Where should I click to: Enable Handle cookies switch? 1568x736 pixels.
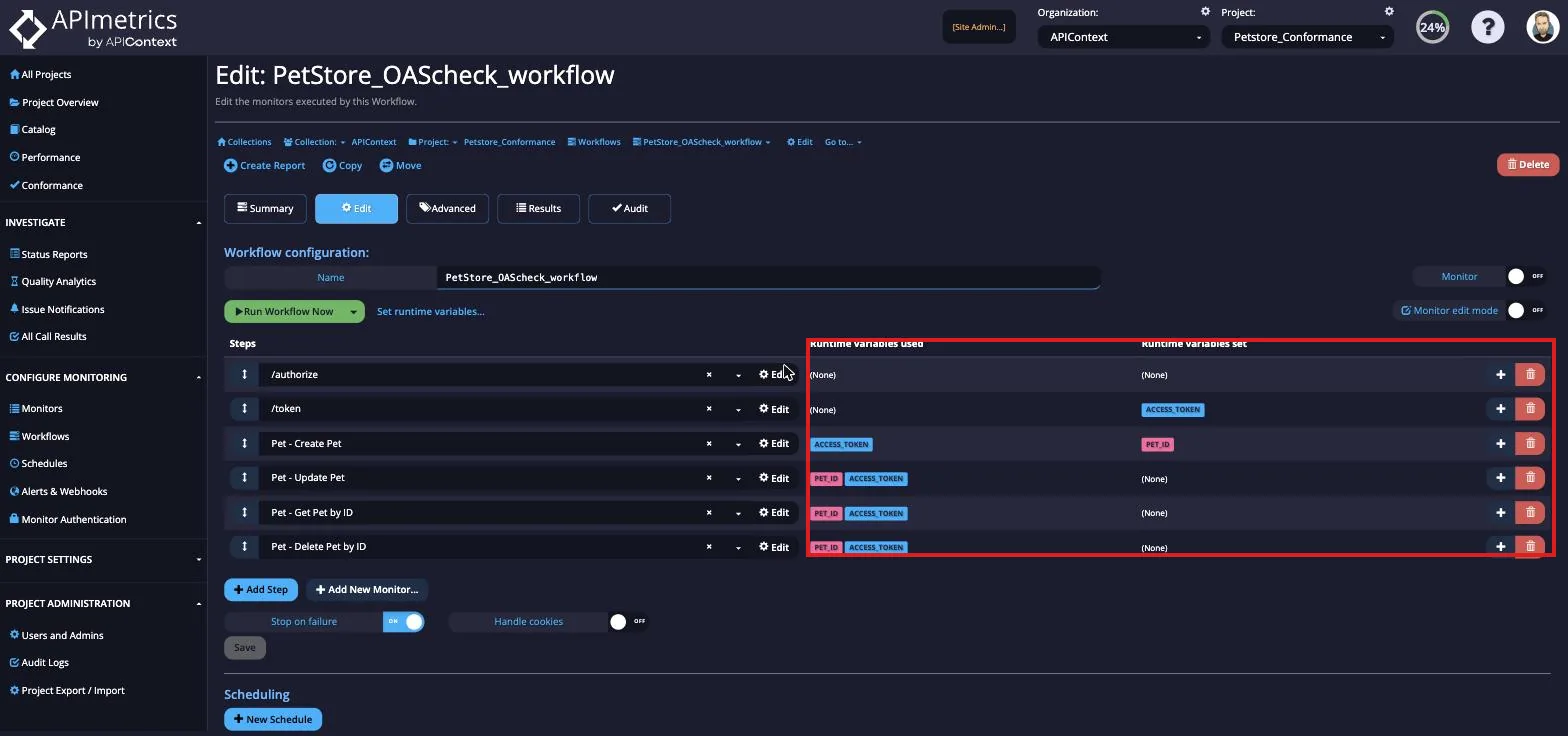pyautogui.click(x=628, y=621)
